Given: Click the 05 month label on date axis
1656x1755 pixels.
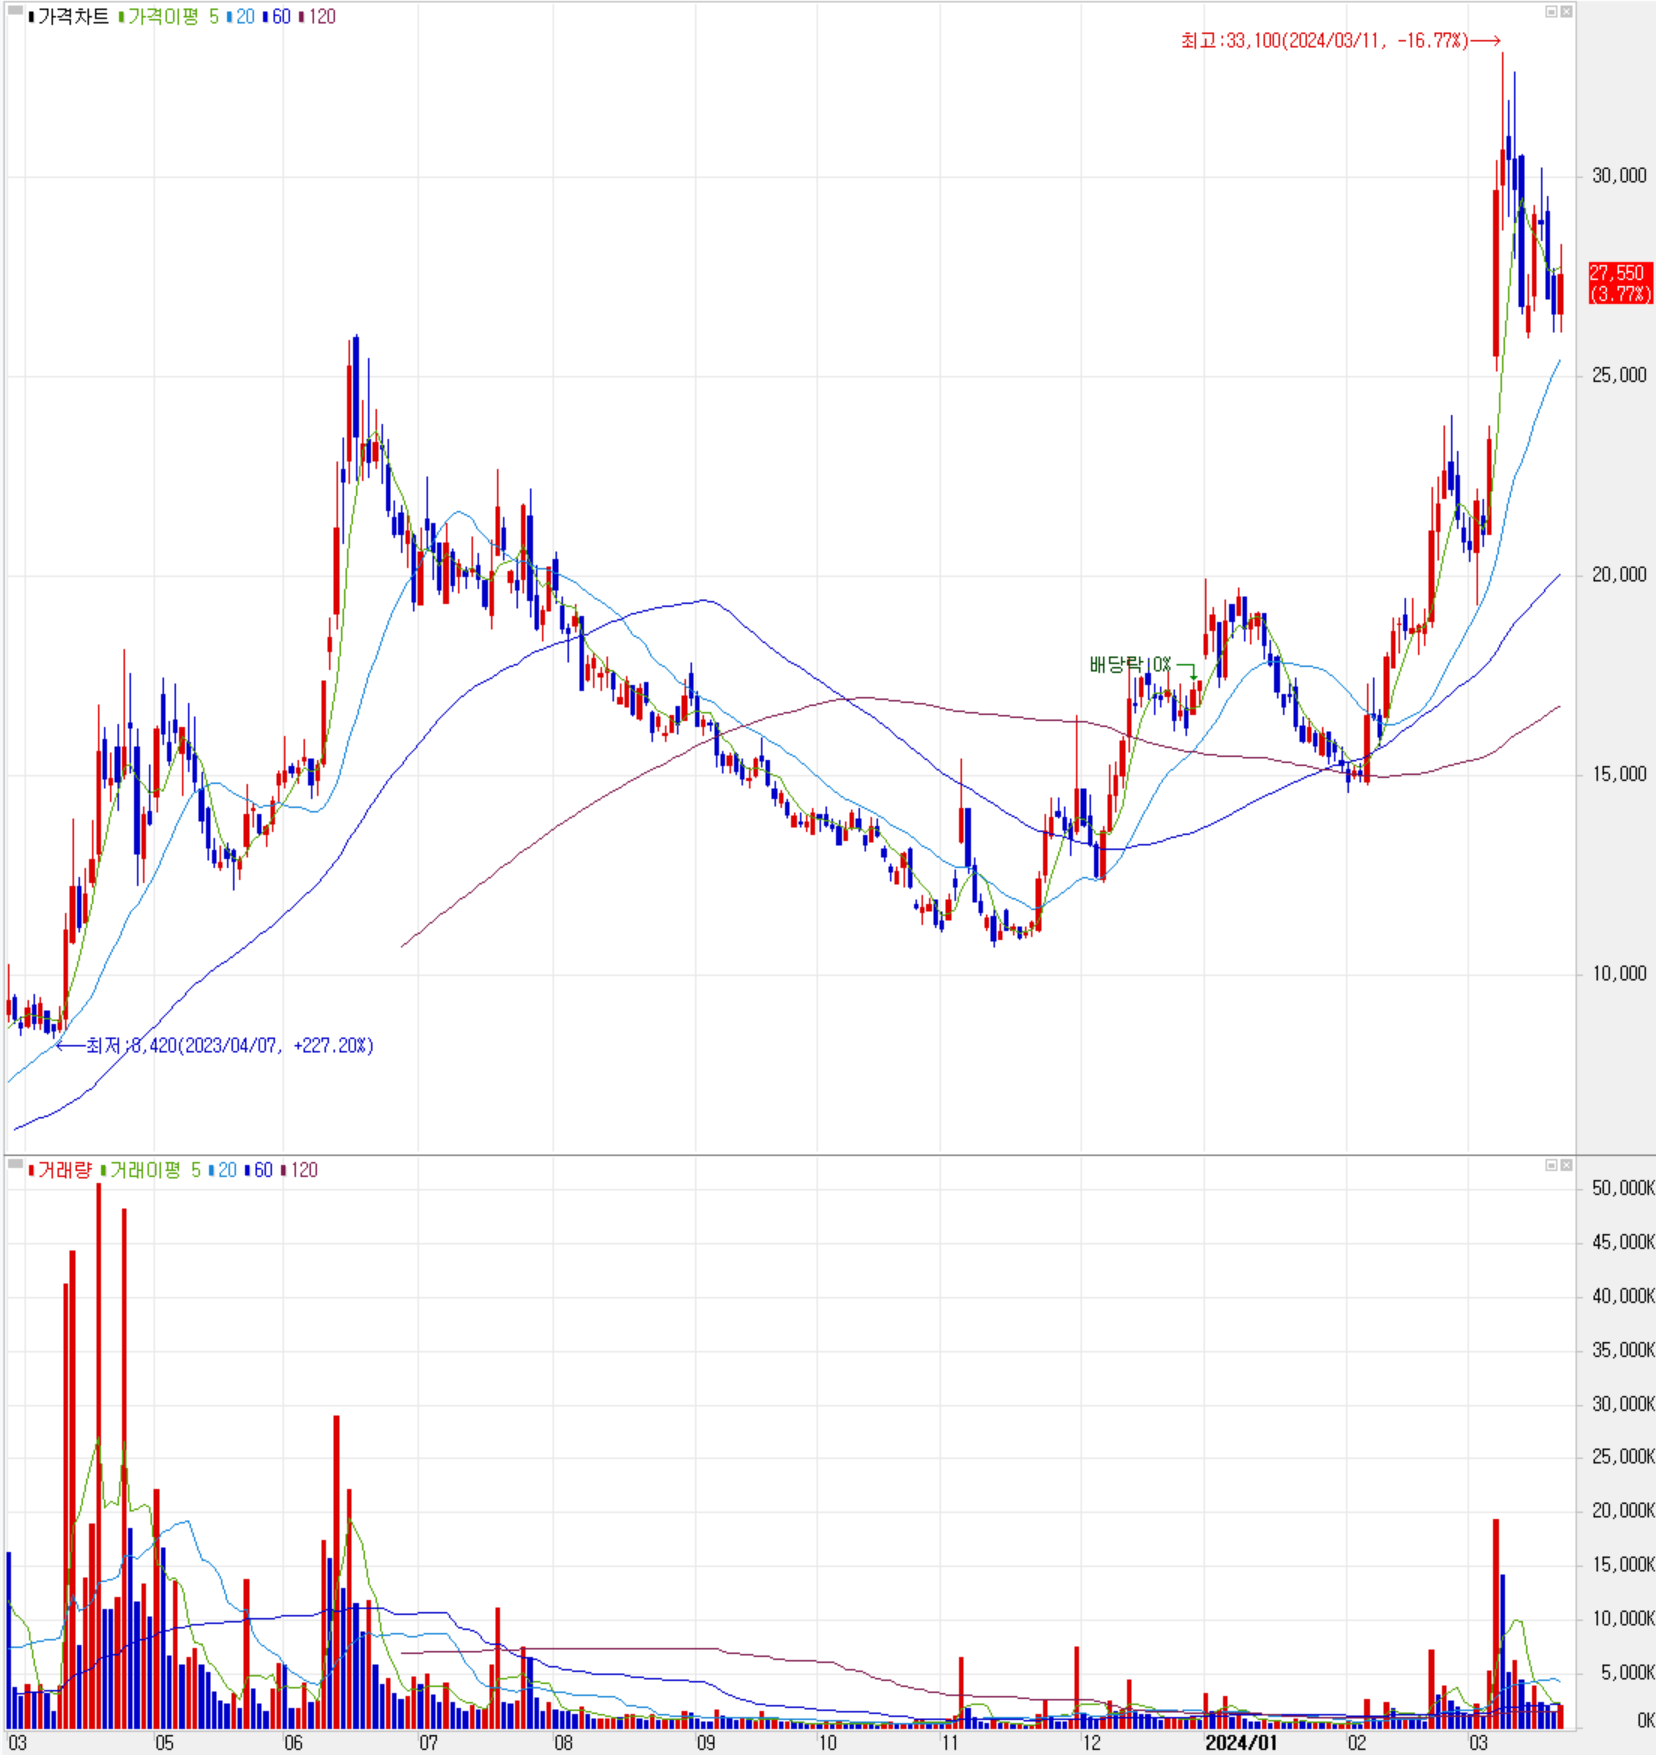Looking at the screenshot, I should (x=164, y=1743).
